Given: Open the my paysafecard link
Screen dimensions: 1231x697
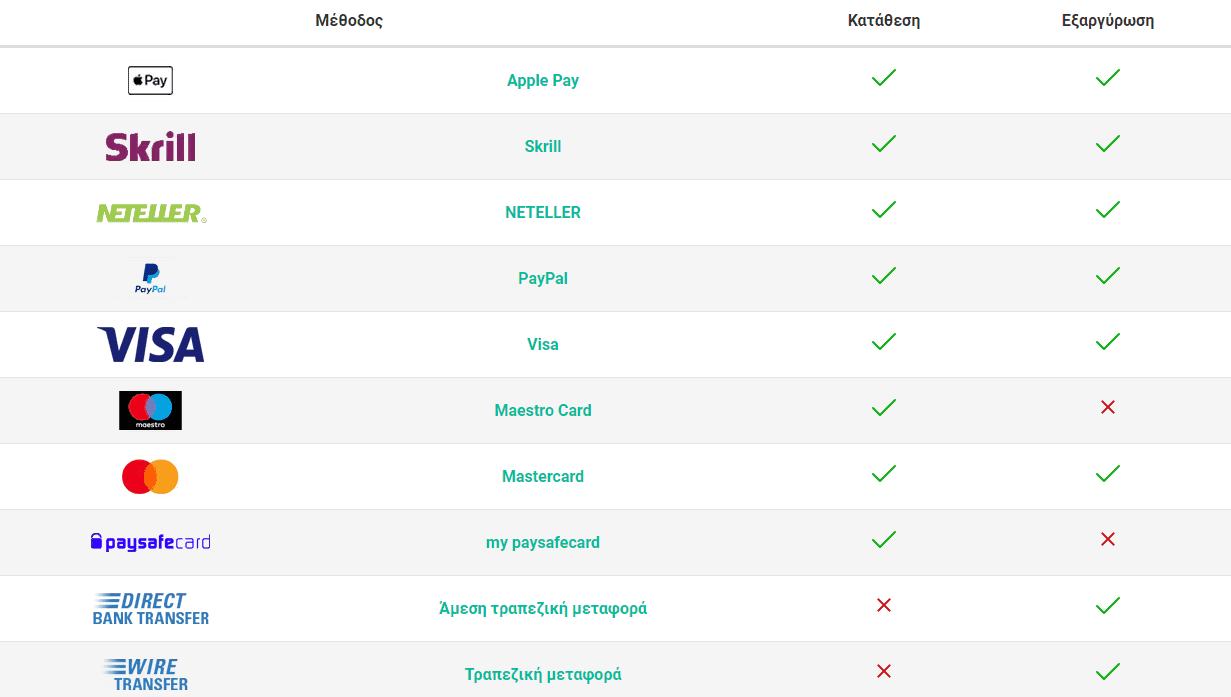Looking at the screenshot, I should (543, 543).
